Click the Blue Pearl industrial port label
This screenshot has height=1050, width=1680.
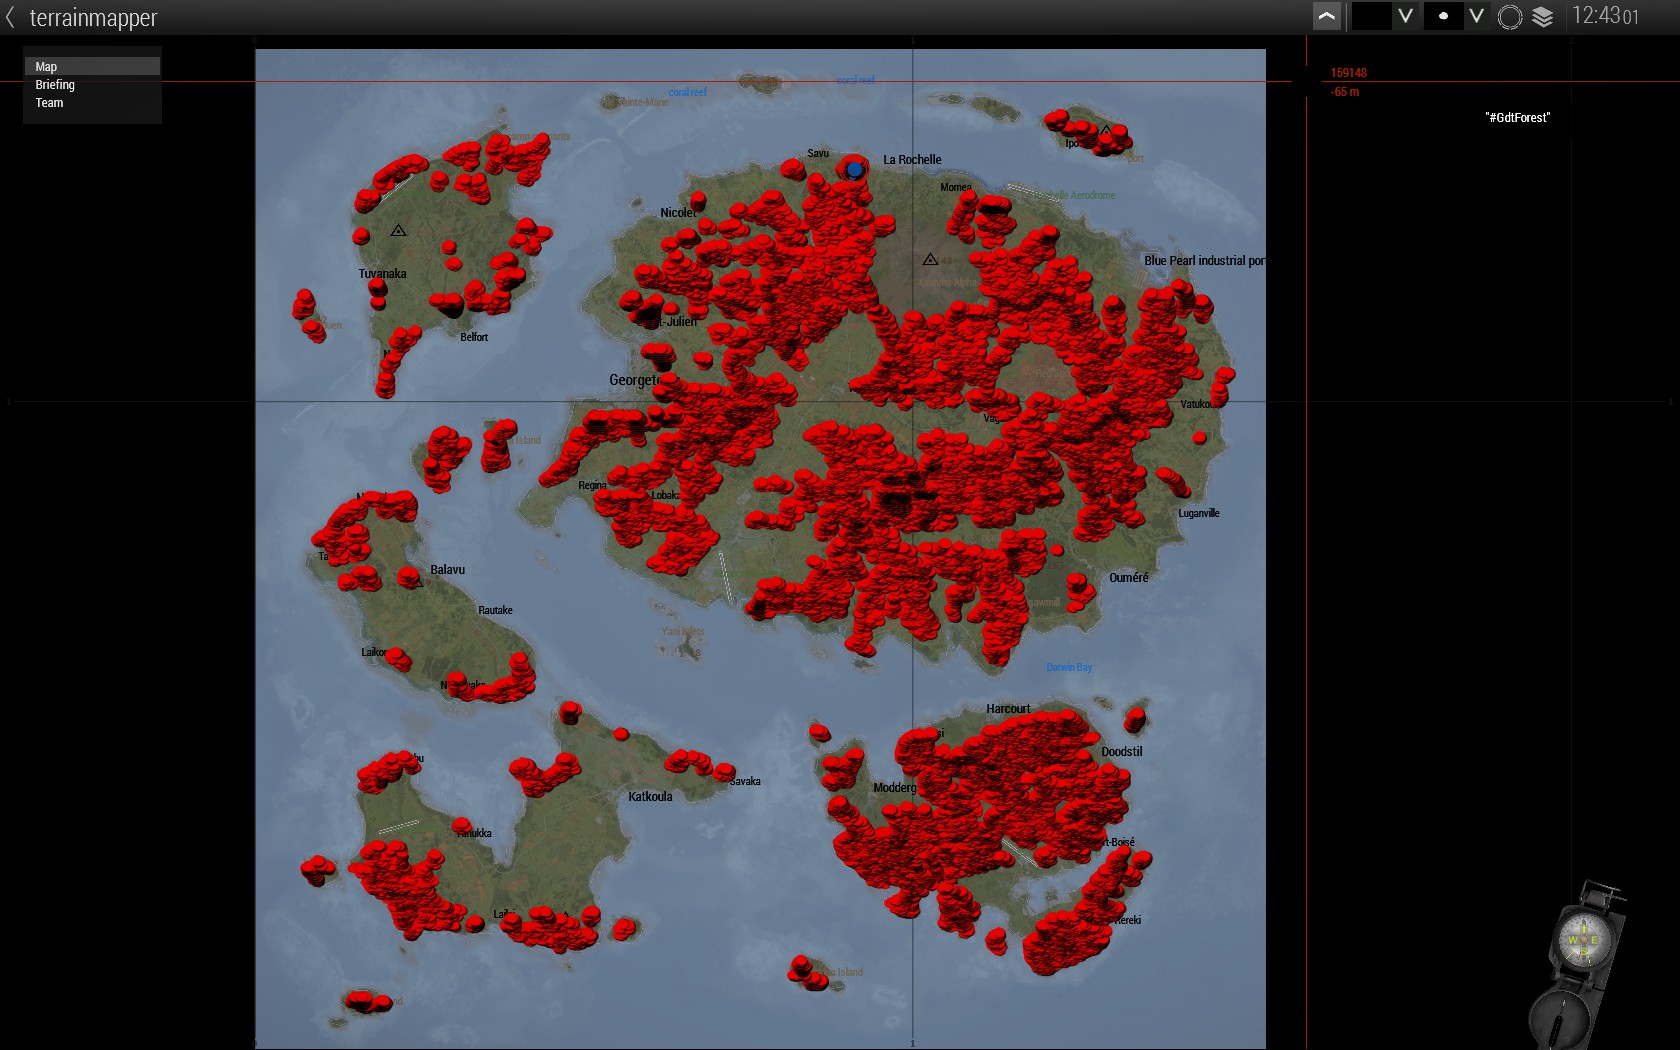click(1204, 261)
